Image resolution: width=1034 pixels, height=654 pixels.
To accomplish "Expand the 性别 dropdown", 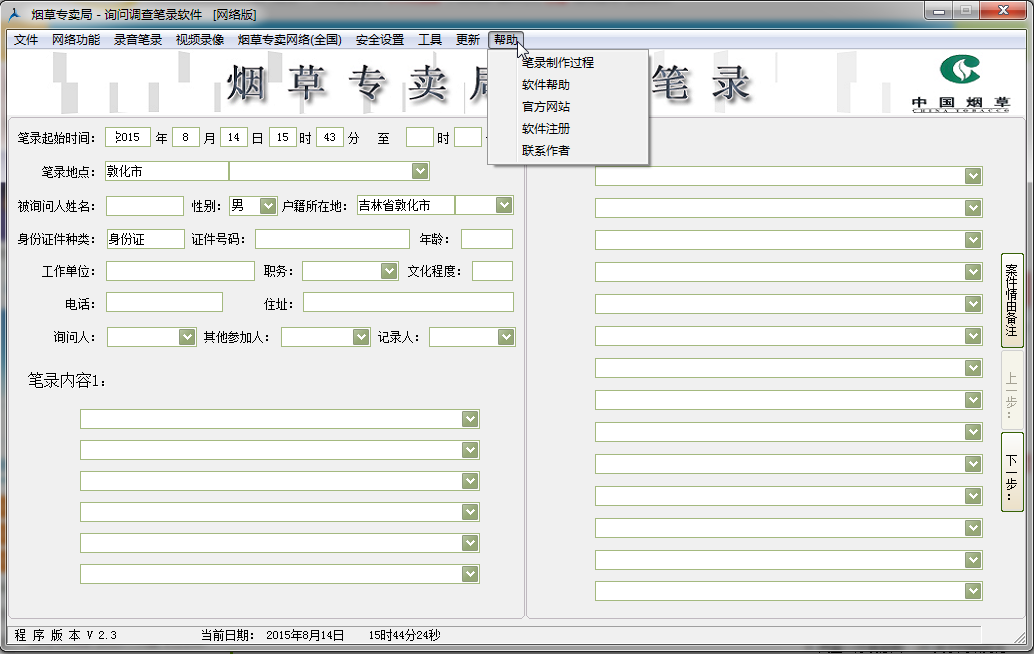I will click(x=268, y=206).
